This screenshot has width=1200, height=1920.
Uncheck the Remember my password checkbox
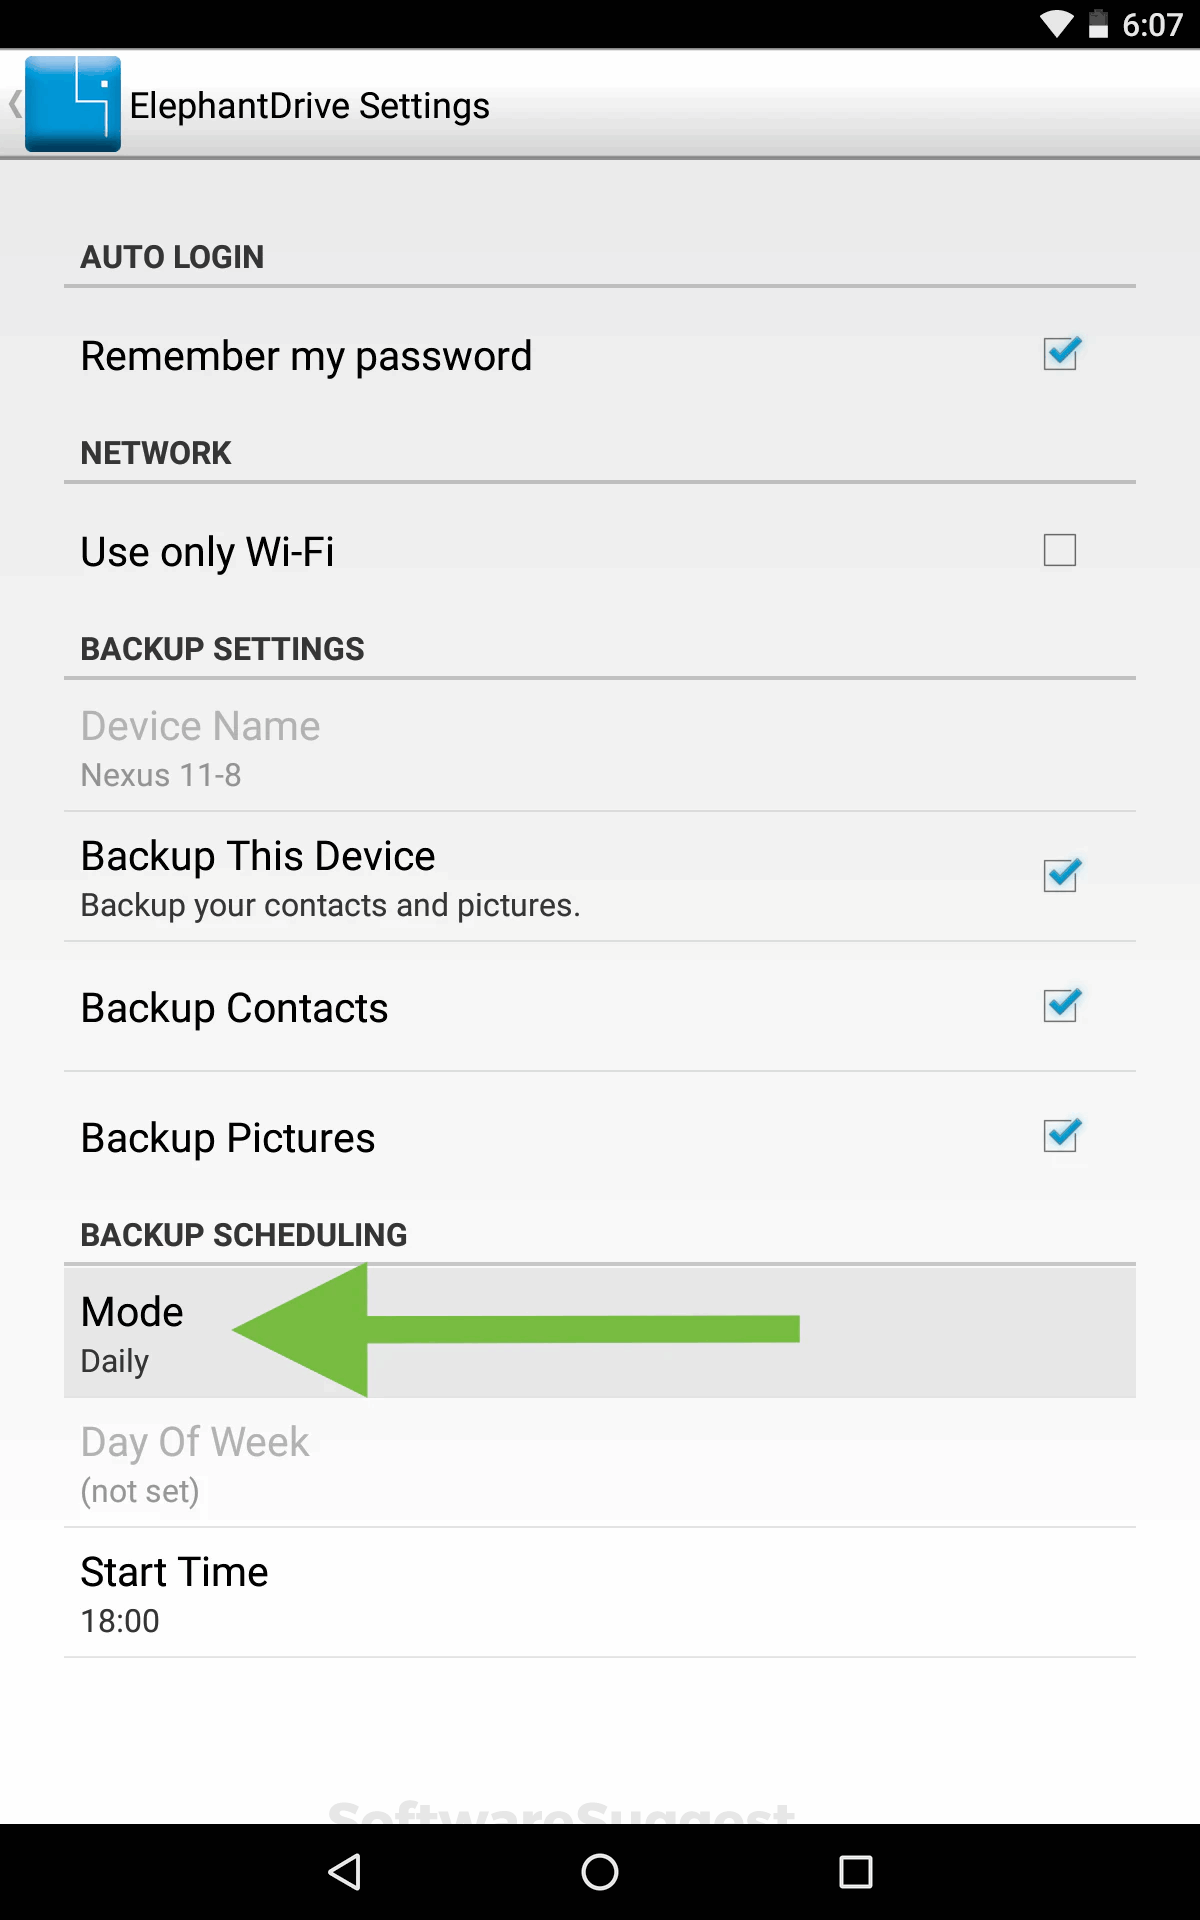pyautogui.click(x=1060, y=354)
